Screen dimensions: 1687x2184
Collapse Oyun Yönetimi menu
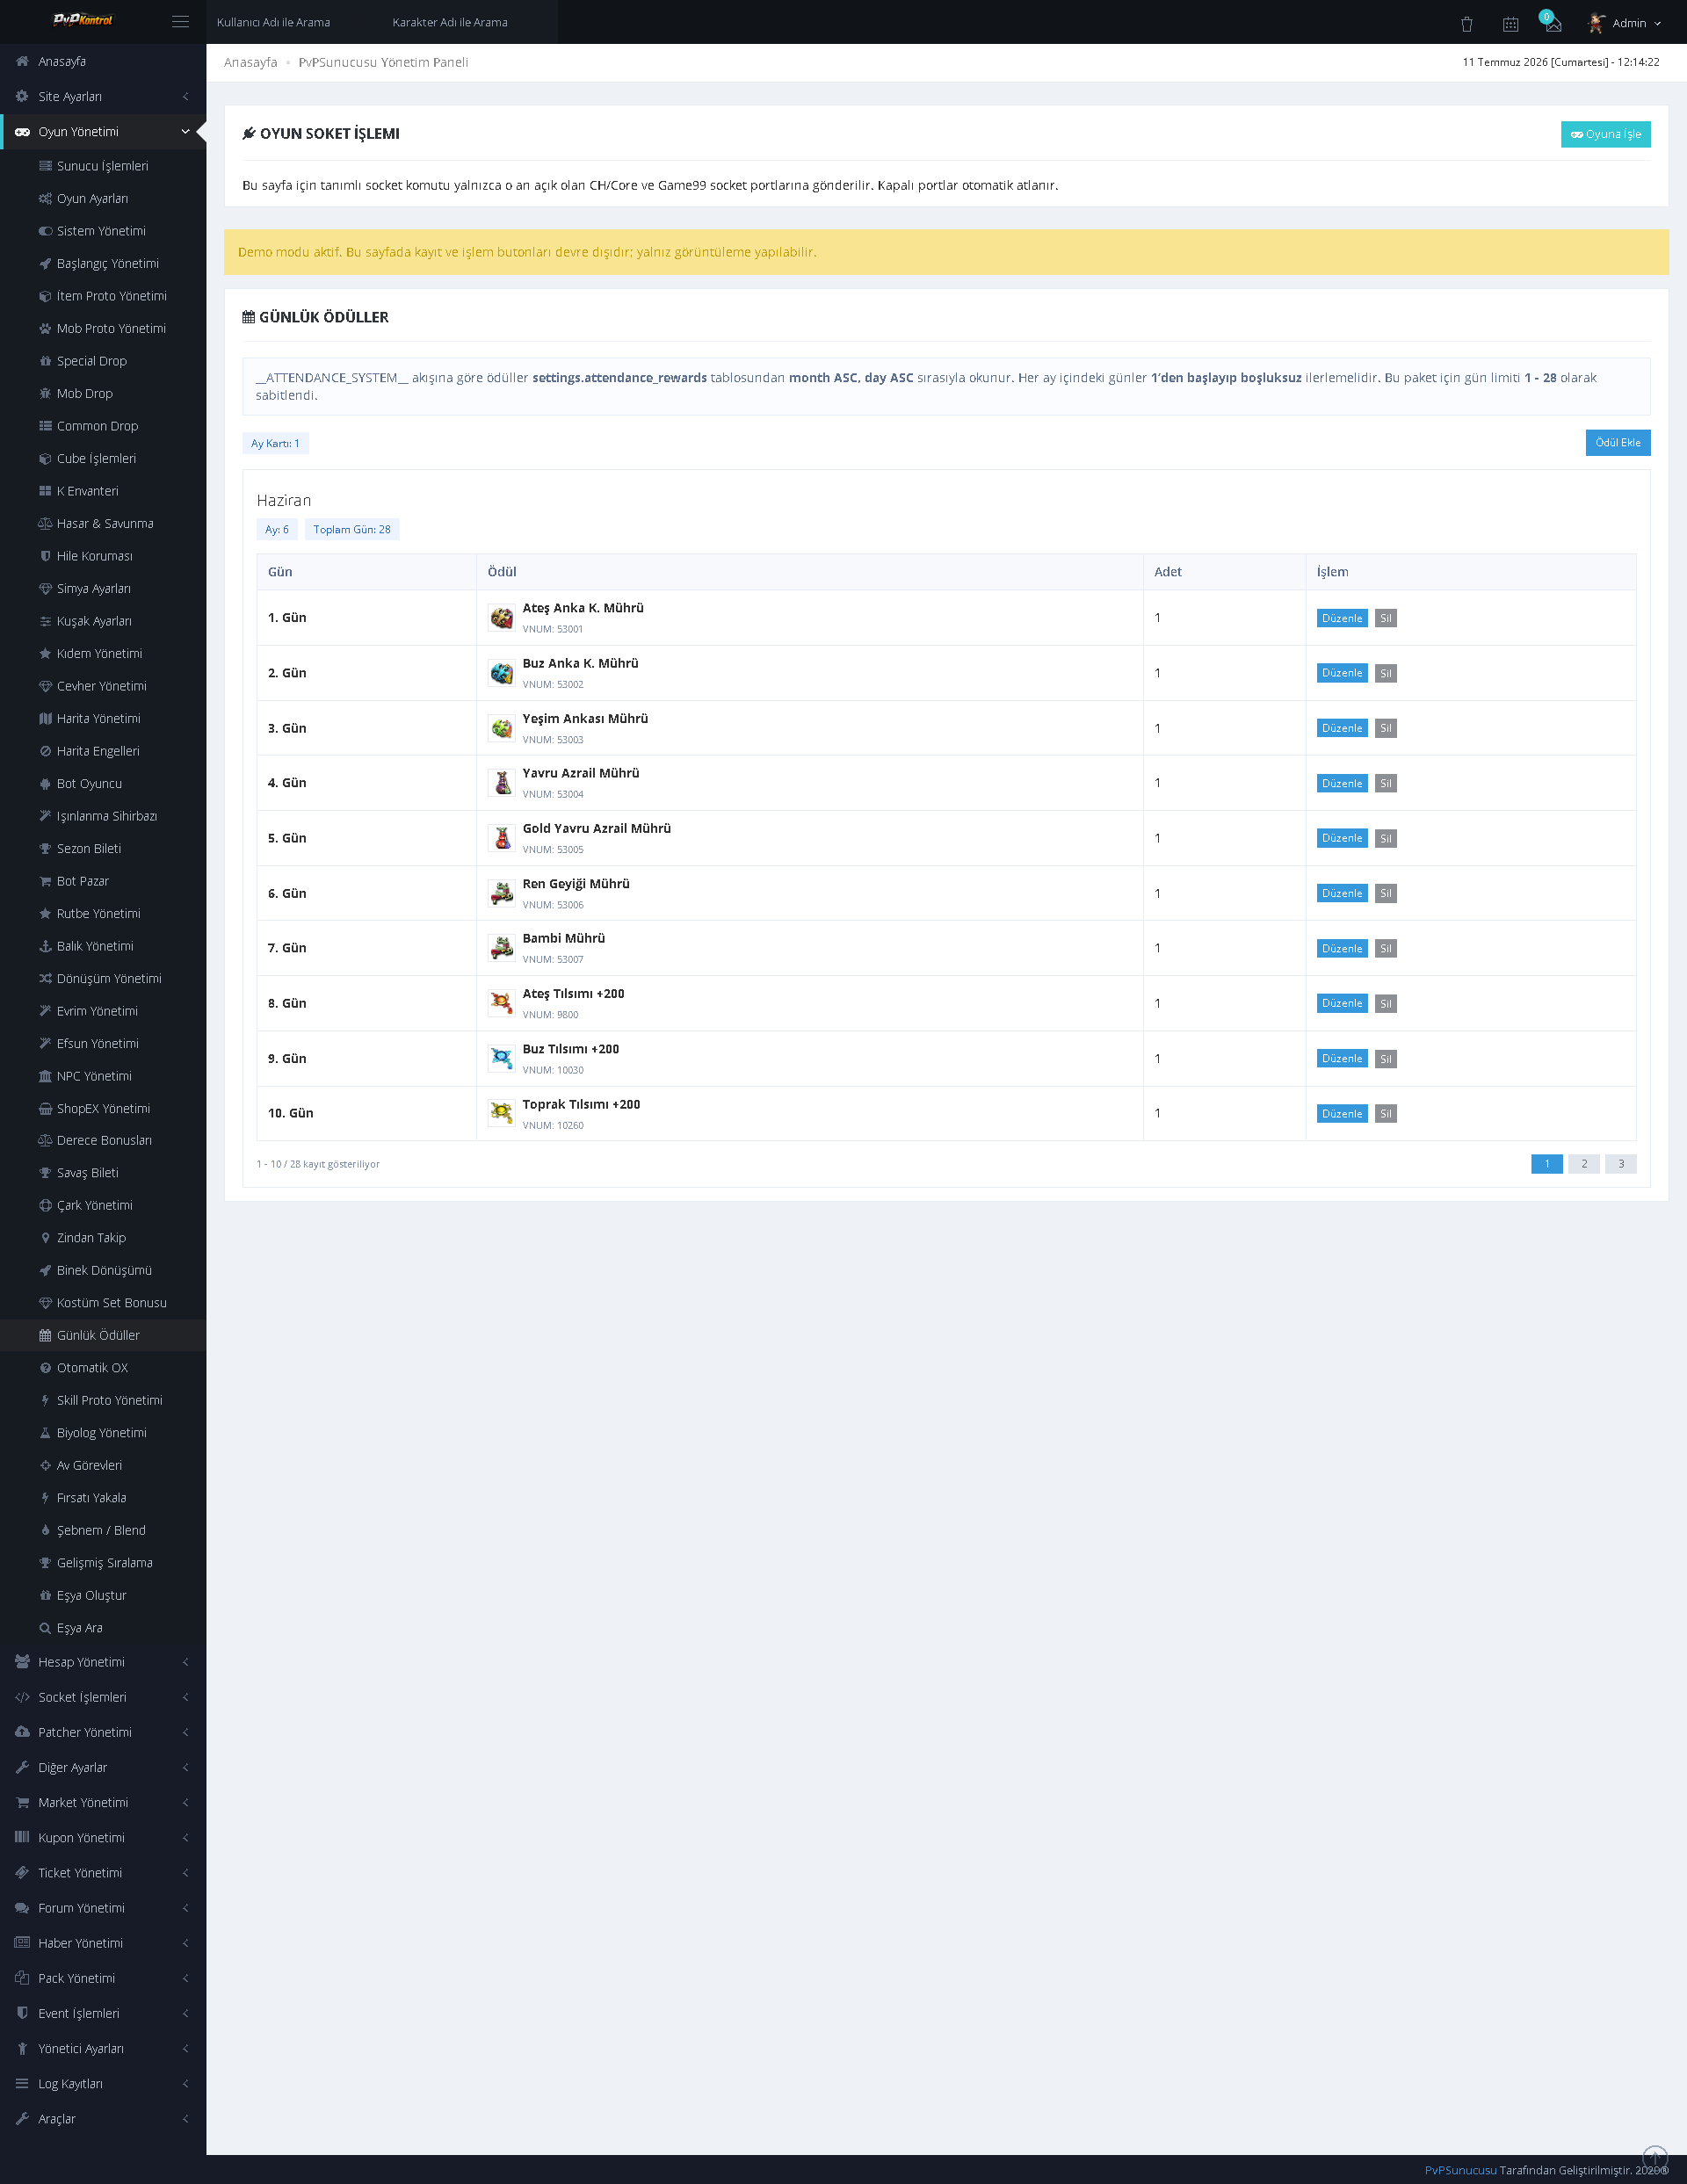pyautogui.click(x=103, y=132)
